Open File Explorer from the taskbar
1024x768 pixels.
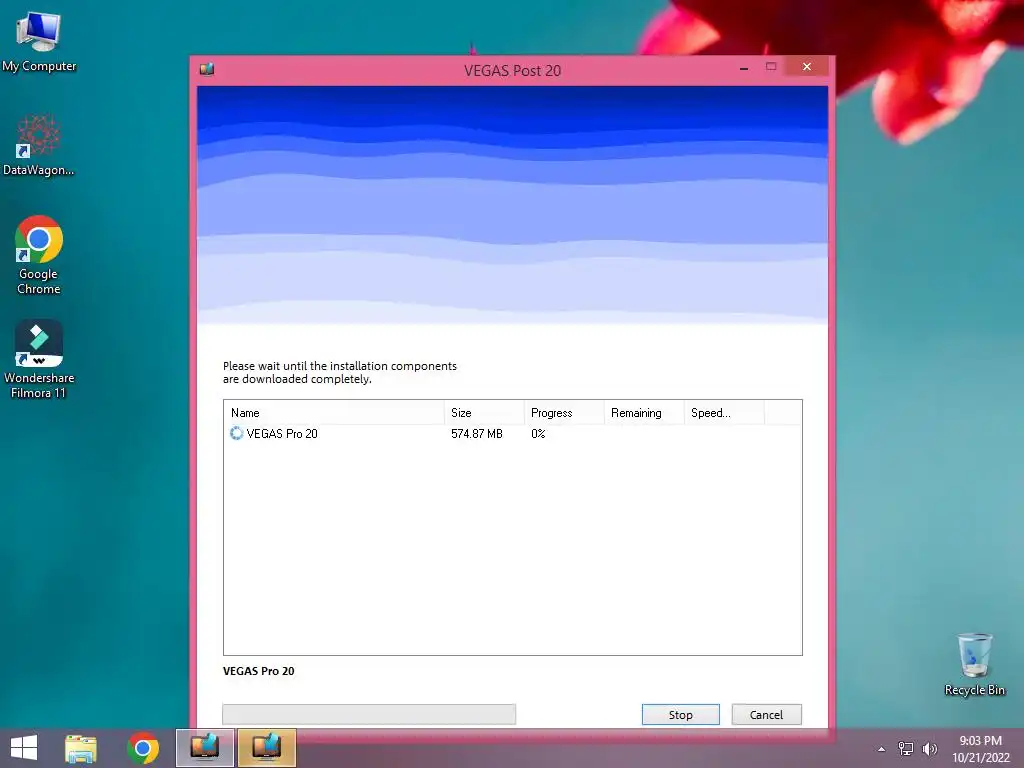click(81, 748)
